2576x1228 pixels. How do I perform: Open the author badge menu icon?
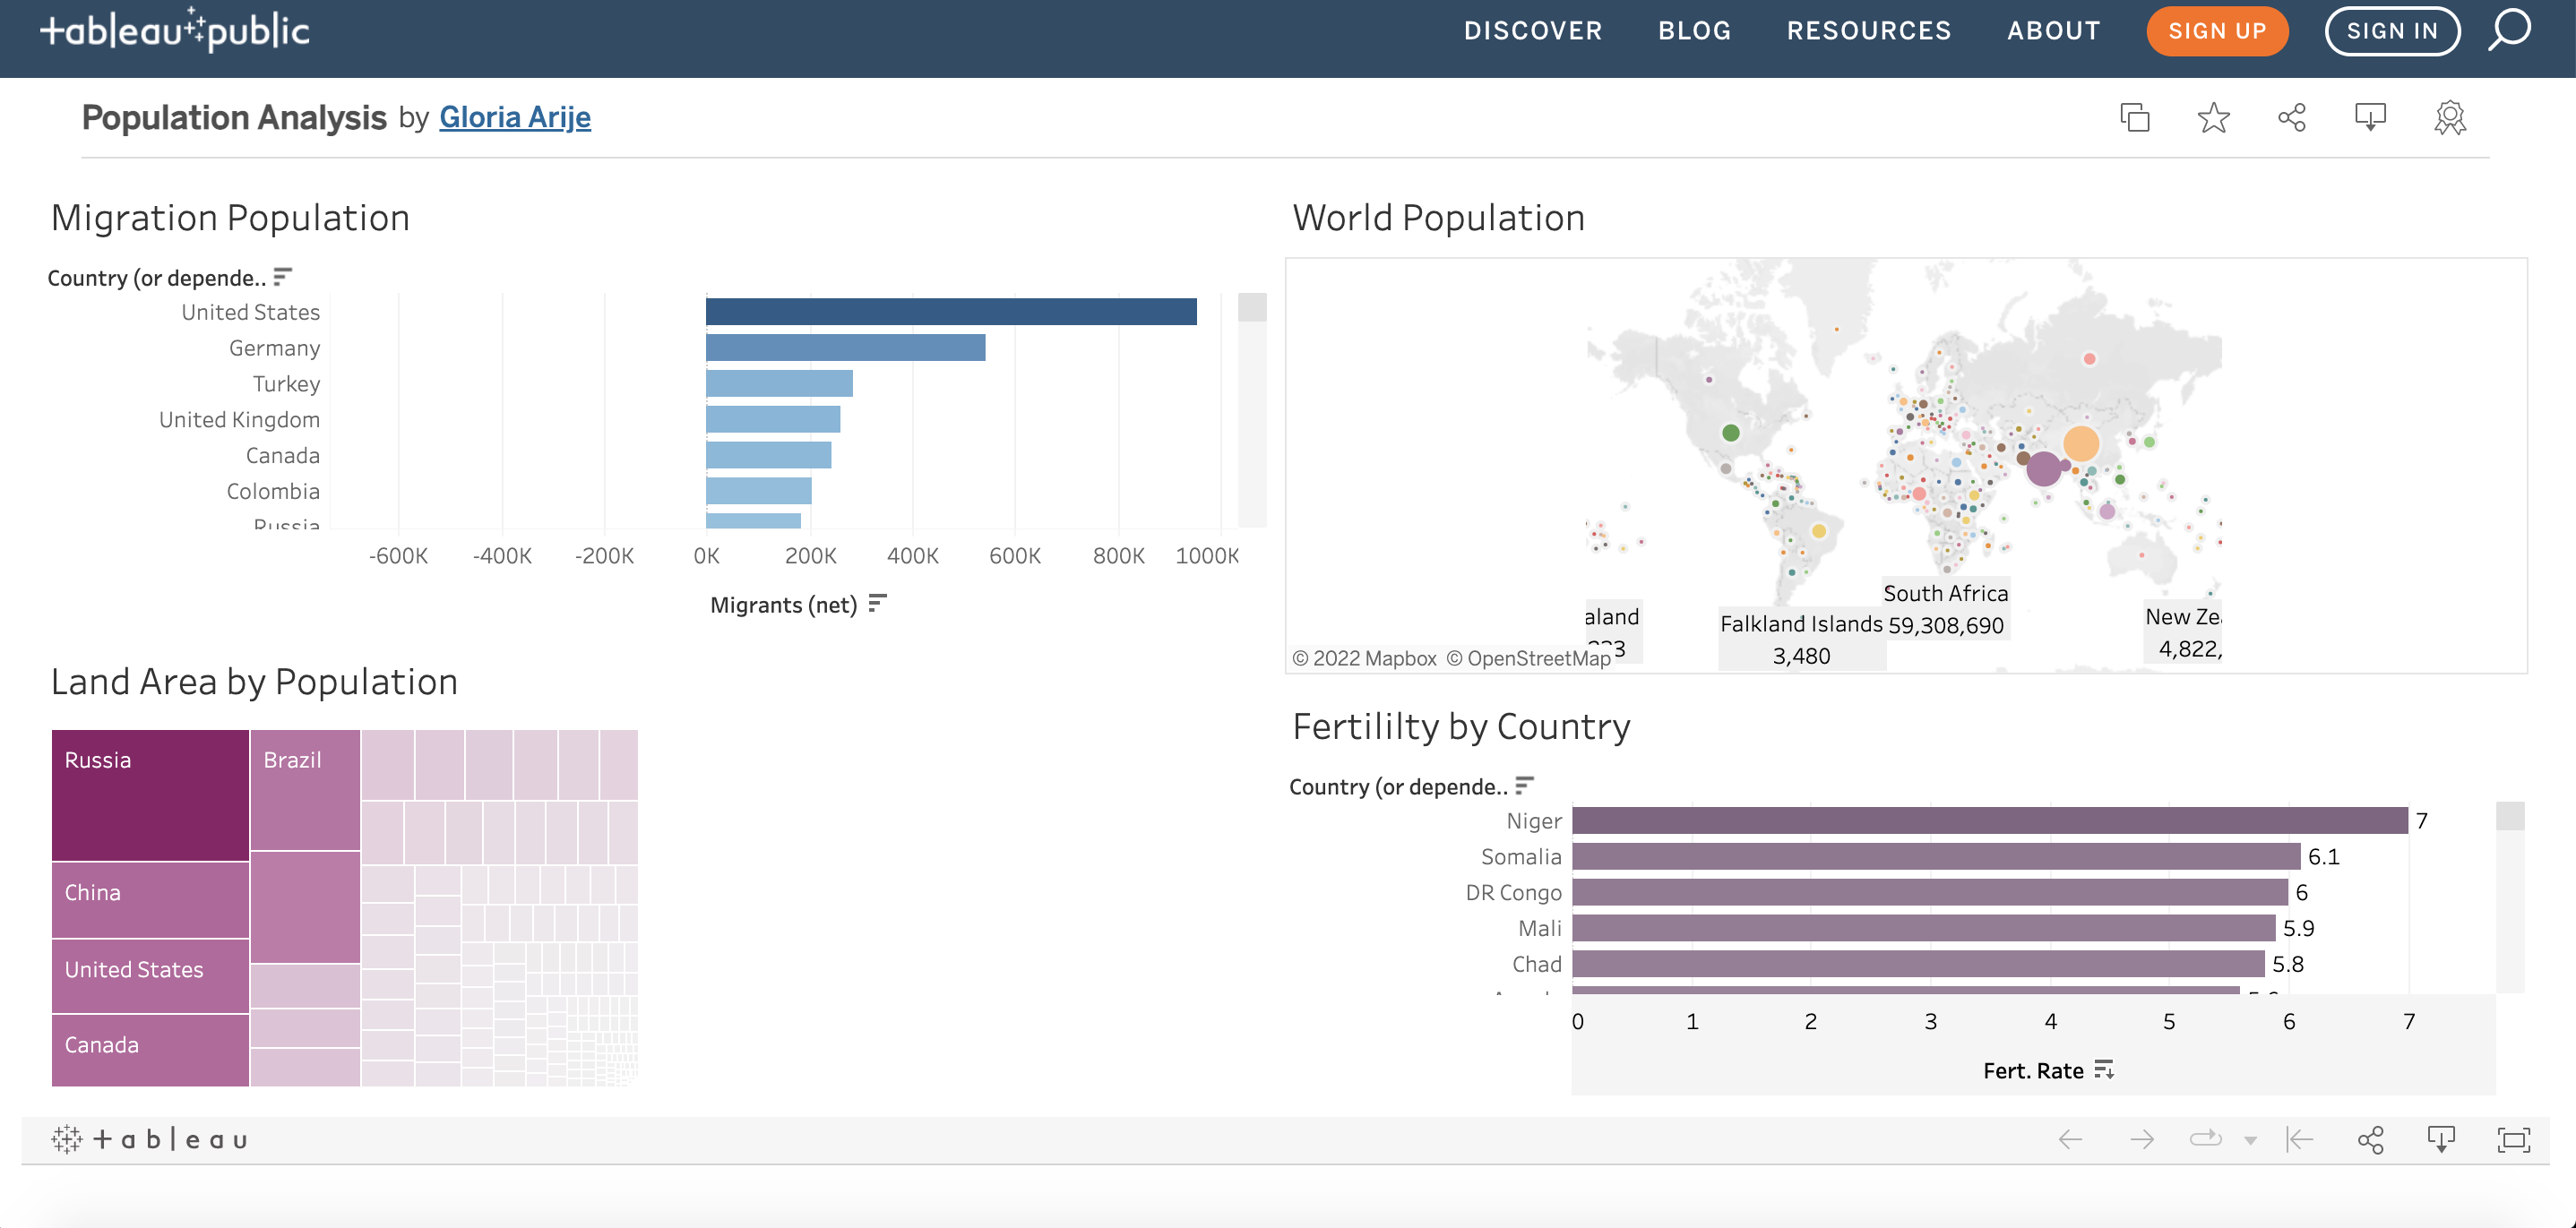pyautogui.click(x=2449, y=117)
